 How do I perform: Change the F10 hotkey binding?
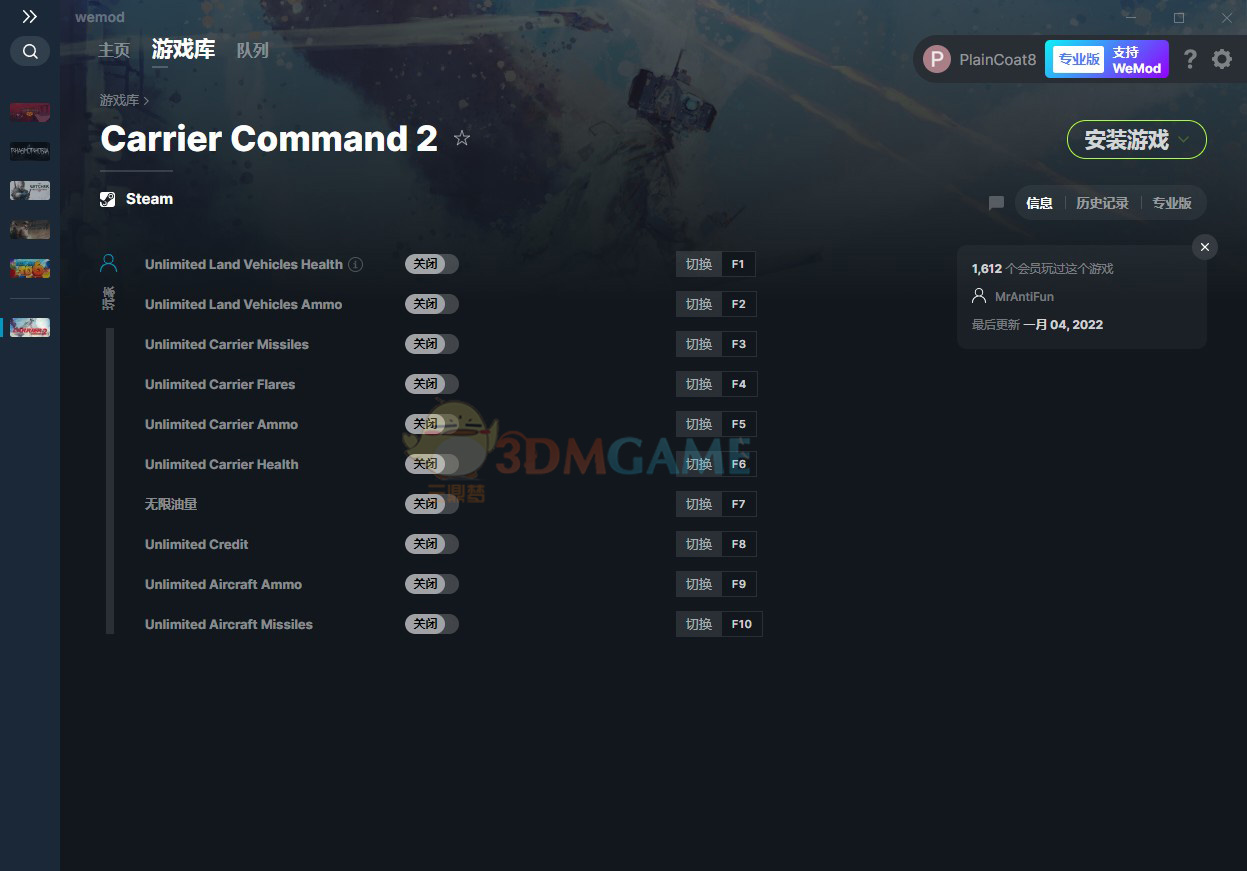pos(741,624)
